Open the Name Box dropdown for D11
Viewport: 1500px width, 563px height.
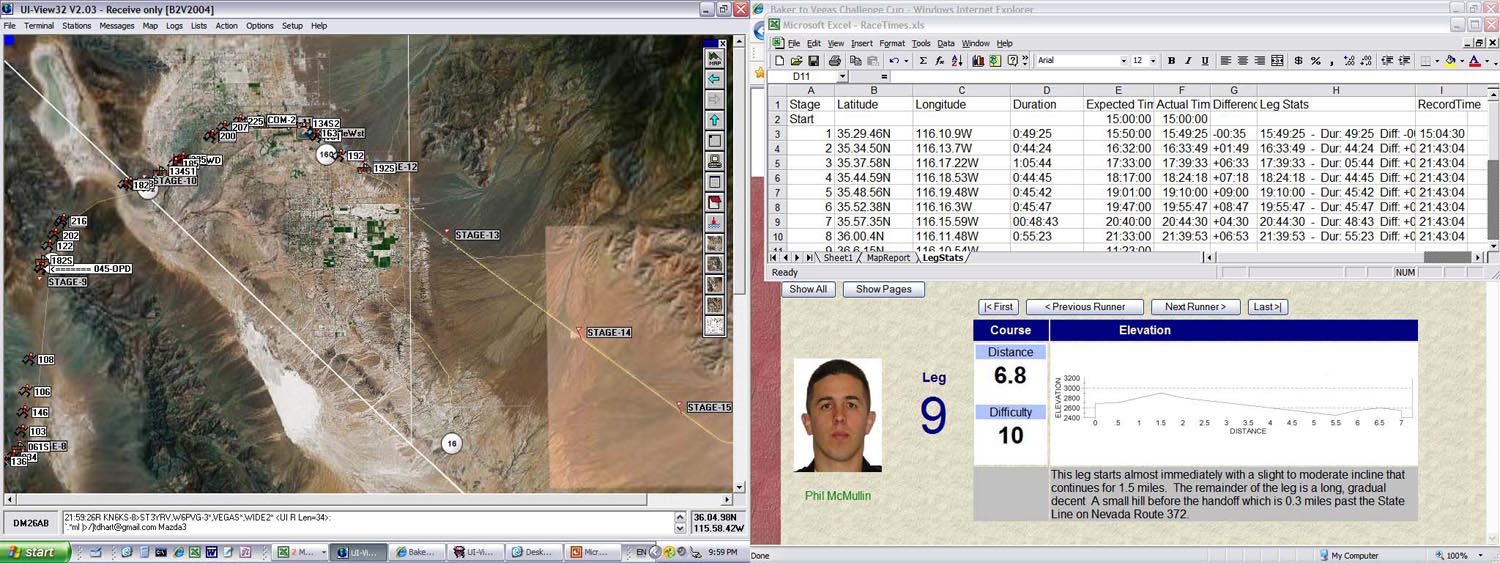[x=842, y=77]
